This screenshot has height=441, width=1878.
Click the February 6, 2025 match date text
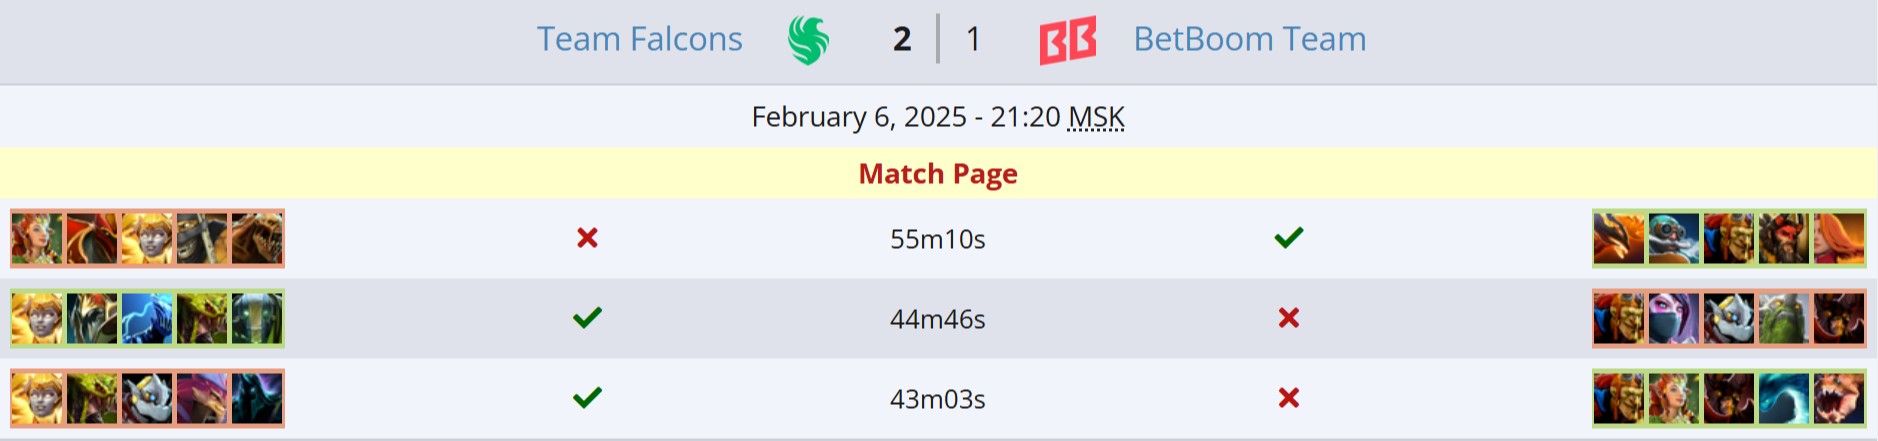pyautogui.click(x=859, y=117)
